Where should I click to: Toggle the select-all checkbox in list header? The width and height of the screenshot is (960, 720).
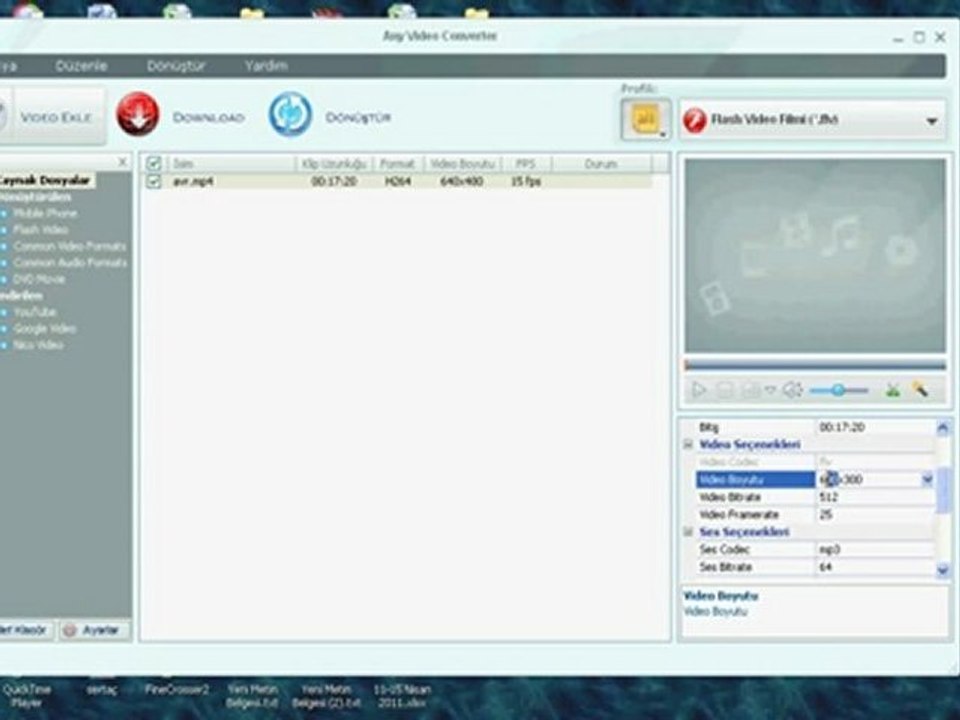click(x=154, y=163)
